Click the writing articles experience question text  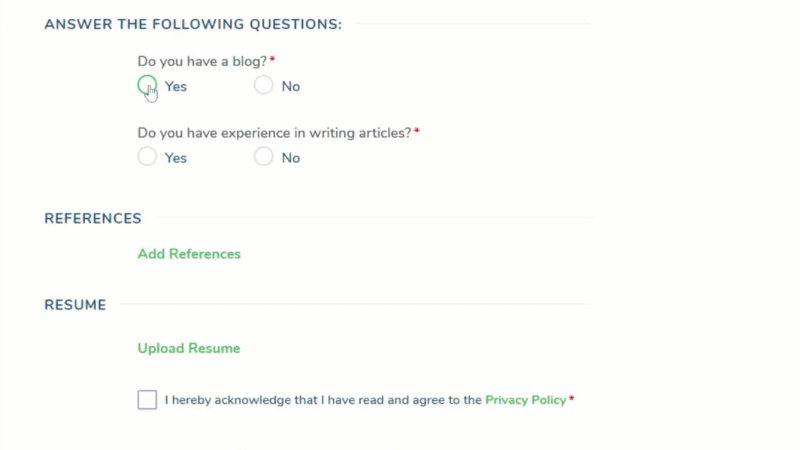[x=274, y=133]
